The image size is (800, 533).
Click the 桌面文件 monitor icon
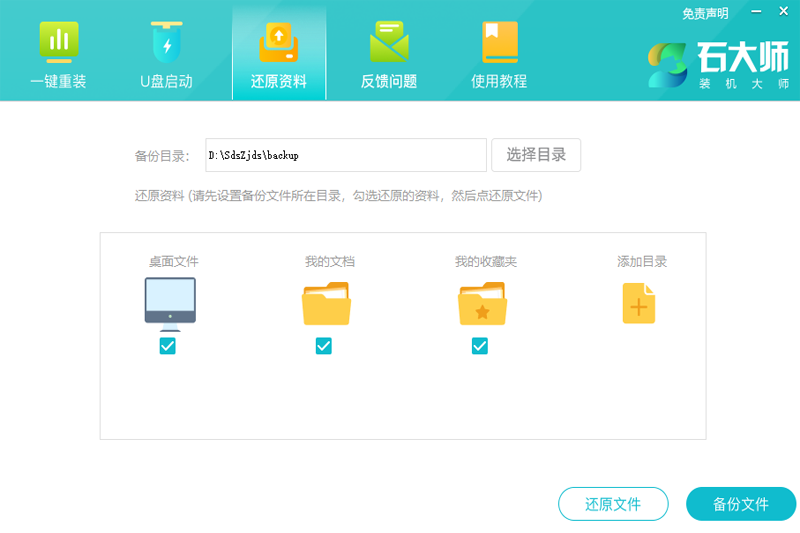click(170, 302)
